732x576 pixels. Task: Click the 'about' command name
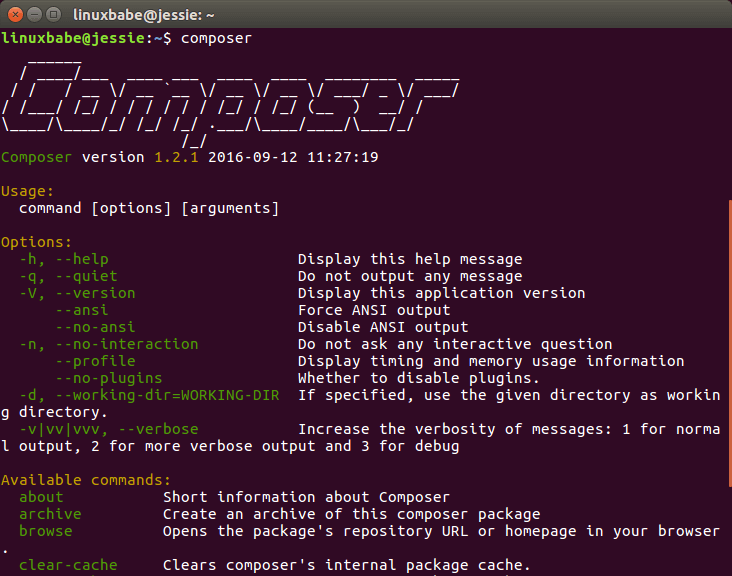point(41,497)
